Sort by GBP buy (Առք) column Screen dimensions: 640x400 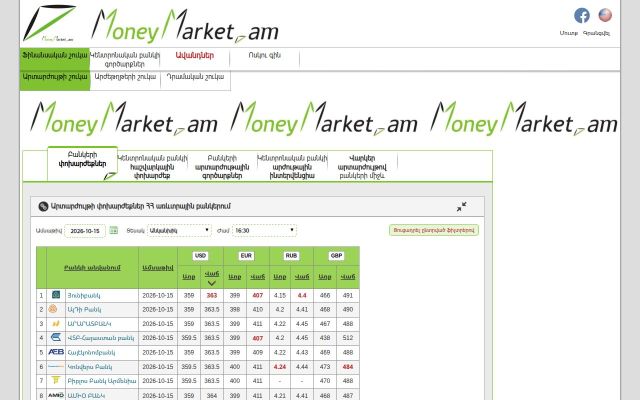(x=325, y=277)
